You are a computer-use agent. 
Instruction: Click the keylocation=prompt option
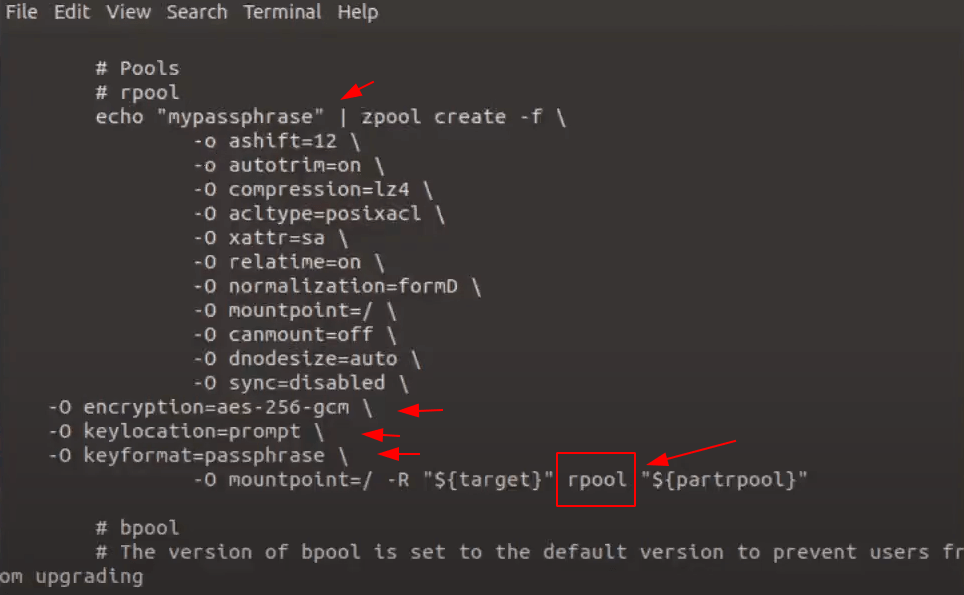[x=192, y=431]
